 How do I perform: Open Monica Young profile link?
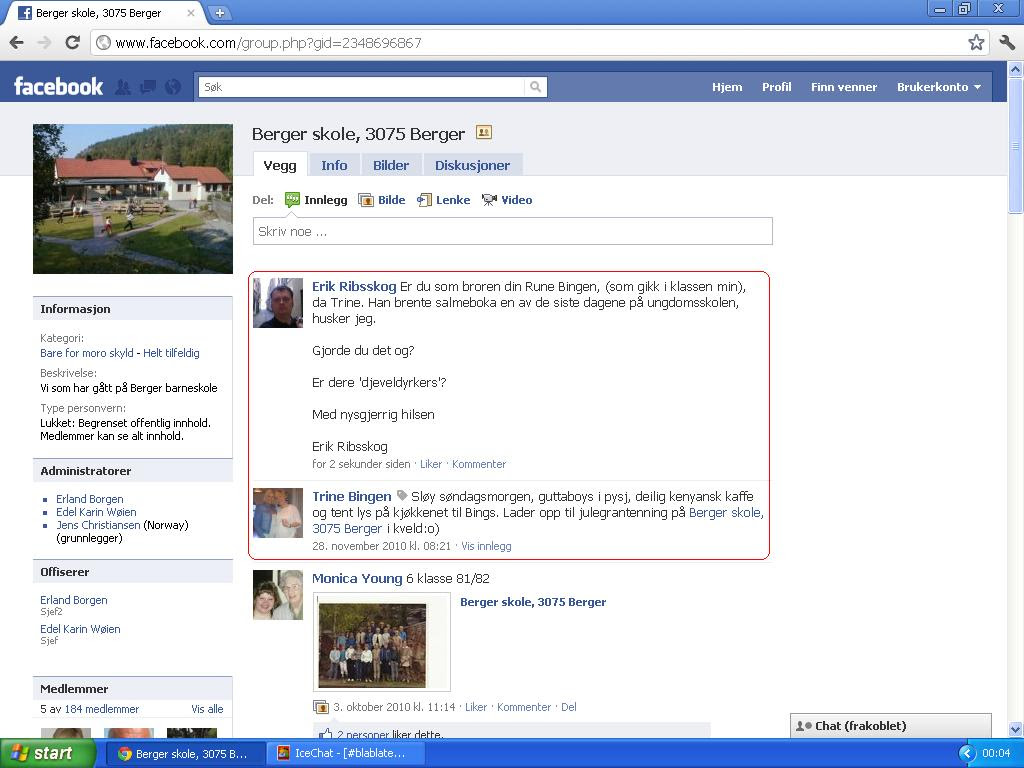[357, 579]
